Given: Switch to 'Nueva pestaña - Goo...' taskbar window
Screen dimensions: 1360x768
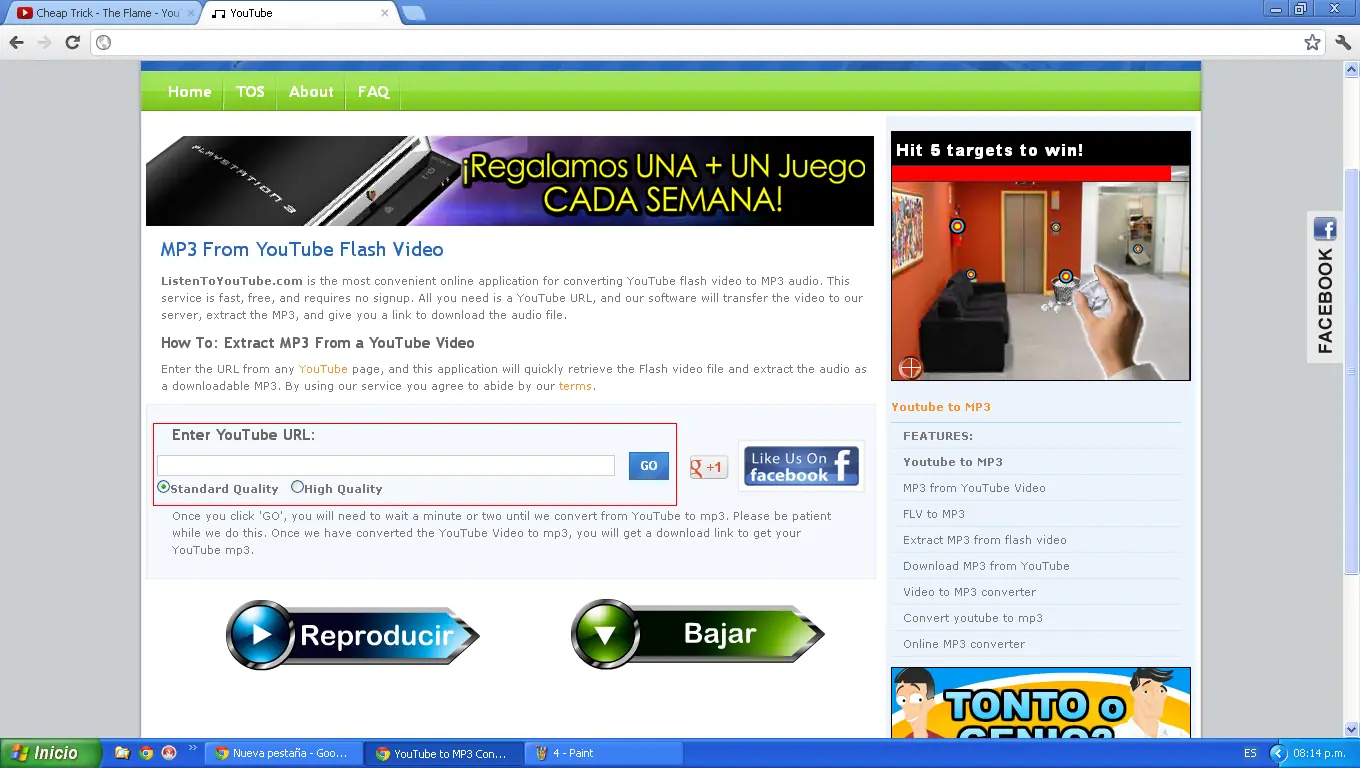Looking at the screenshot, I should (x=283, y=753).
